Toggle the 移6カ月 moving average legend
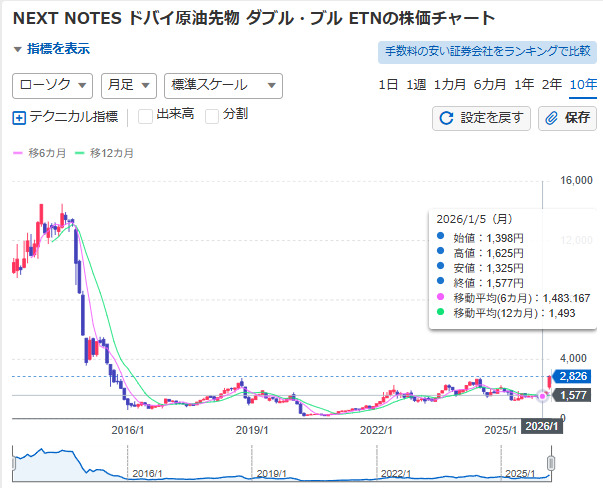 pyautogui.click(x=39, y=153)
